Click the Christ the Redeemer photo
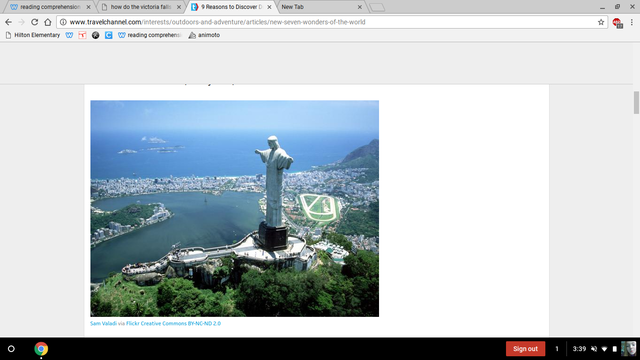This screenshot has width=640, height=360. click(x=235, y=209)
